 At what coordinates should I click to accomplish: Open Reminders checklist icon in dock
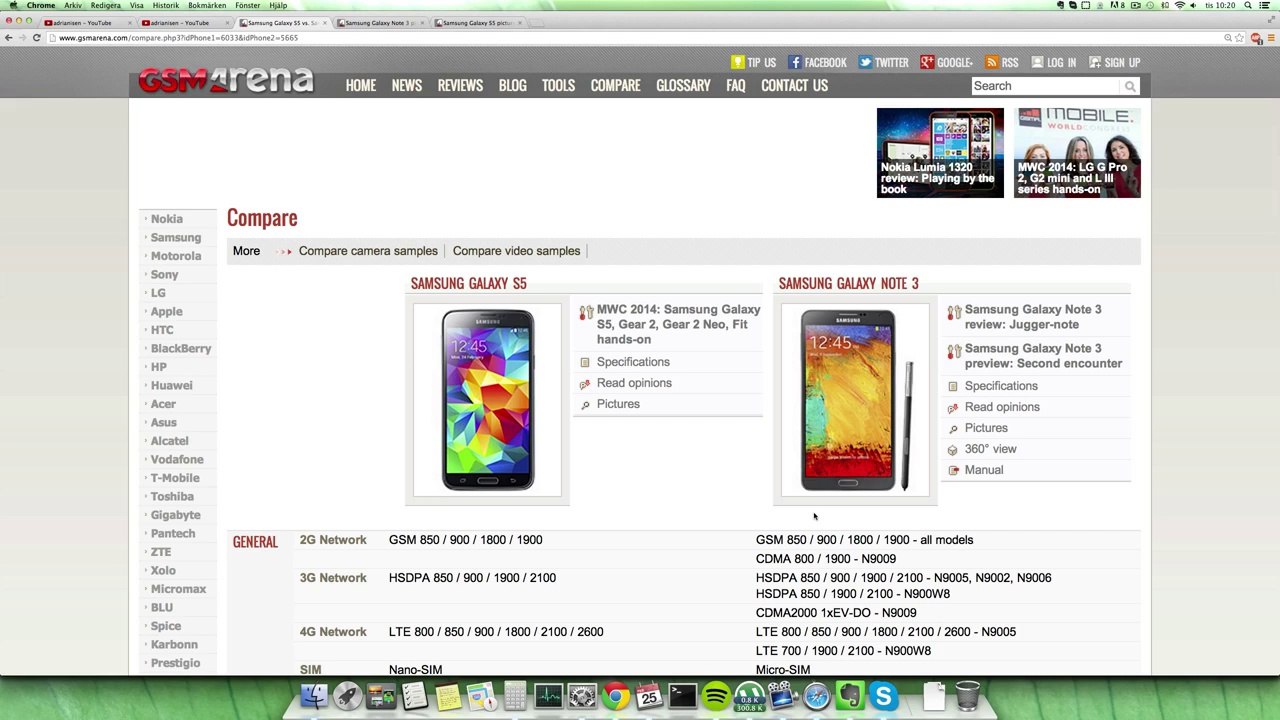415,696
